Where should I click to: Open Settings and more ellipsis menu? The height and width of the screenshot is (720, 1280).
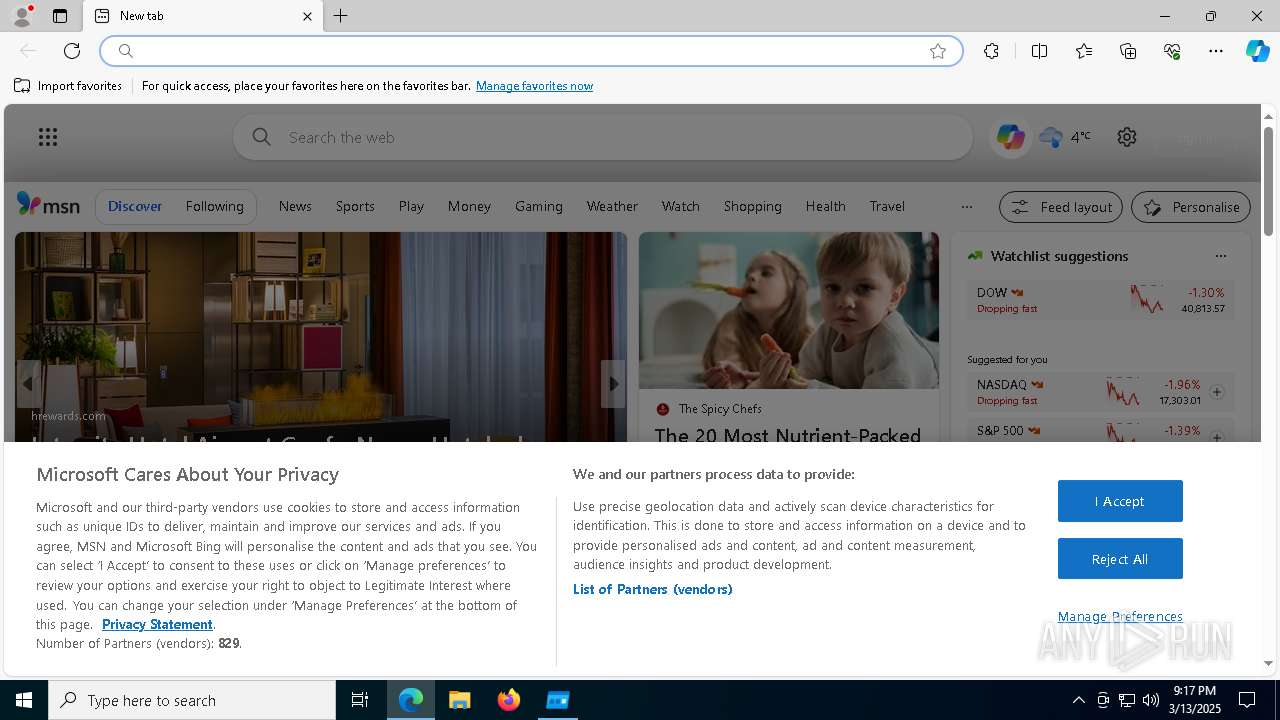[1216, 51]
